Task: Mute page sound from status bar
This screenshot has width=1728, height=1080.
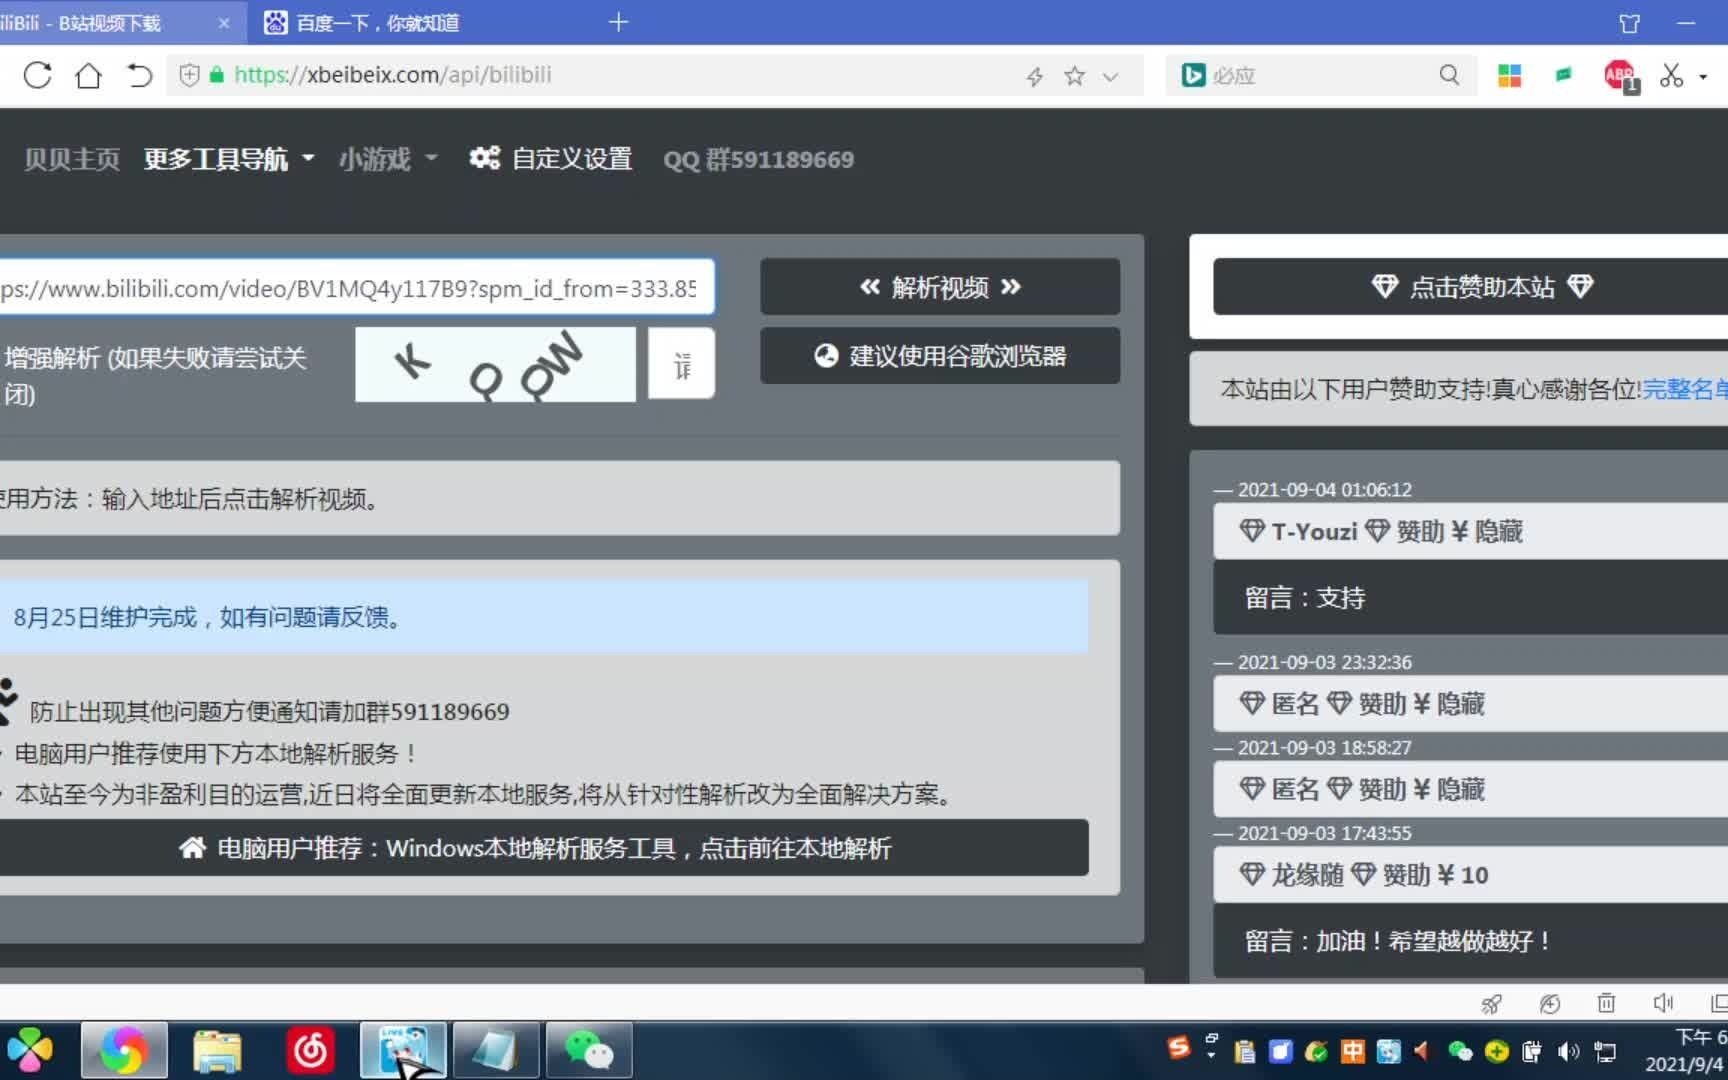Action: (1663, 1003)
